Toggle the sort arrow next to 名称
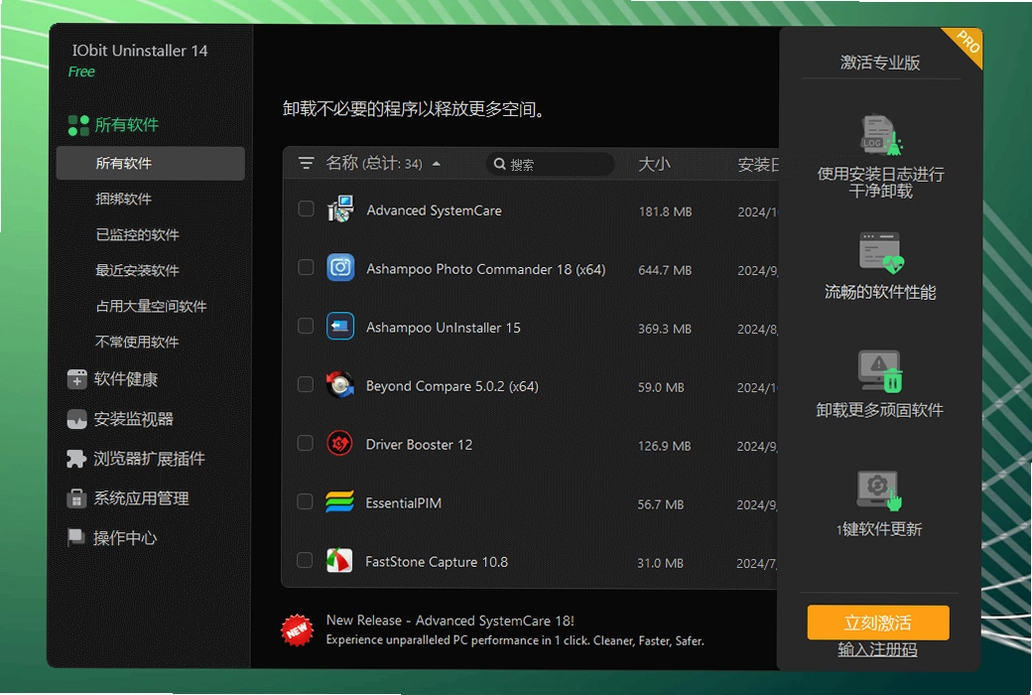This screenshot has height=695, width=1032. [x=436, y=164]
